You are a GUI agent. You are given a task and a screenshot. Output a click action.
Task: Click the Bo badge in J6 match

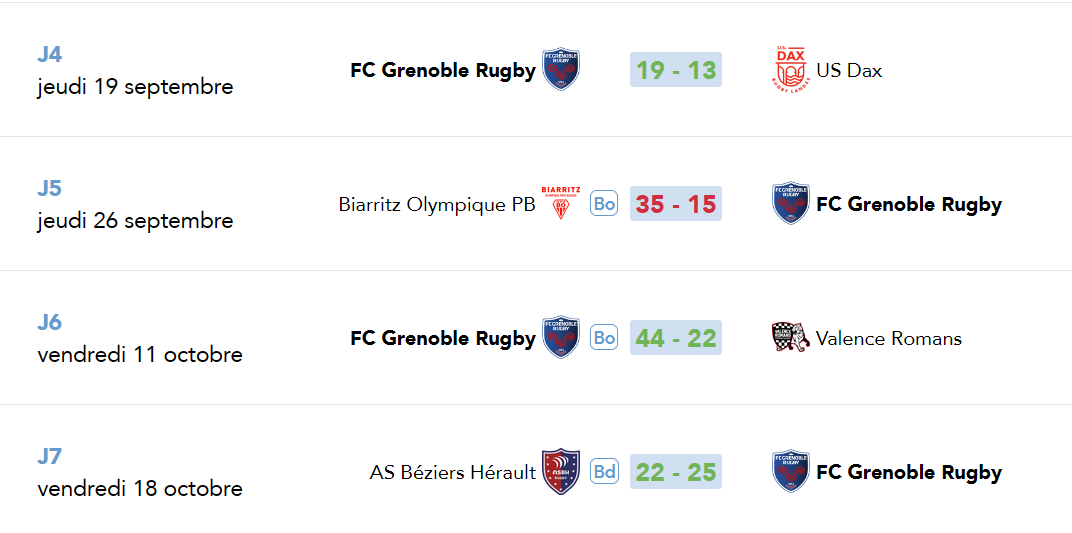coord(604,338)
